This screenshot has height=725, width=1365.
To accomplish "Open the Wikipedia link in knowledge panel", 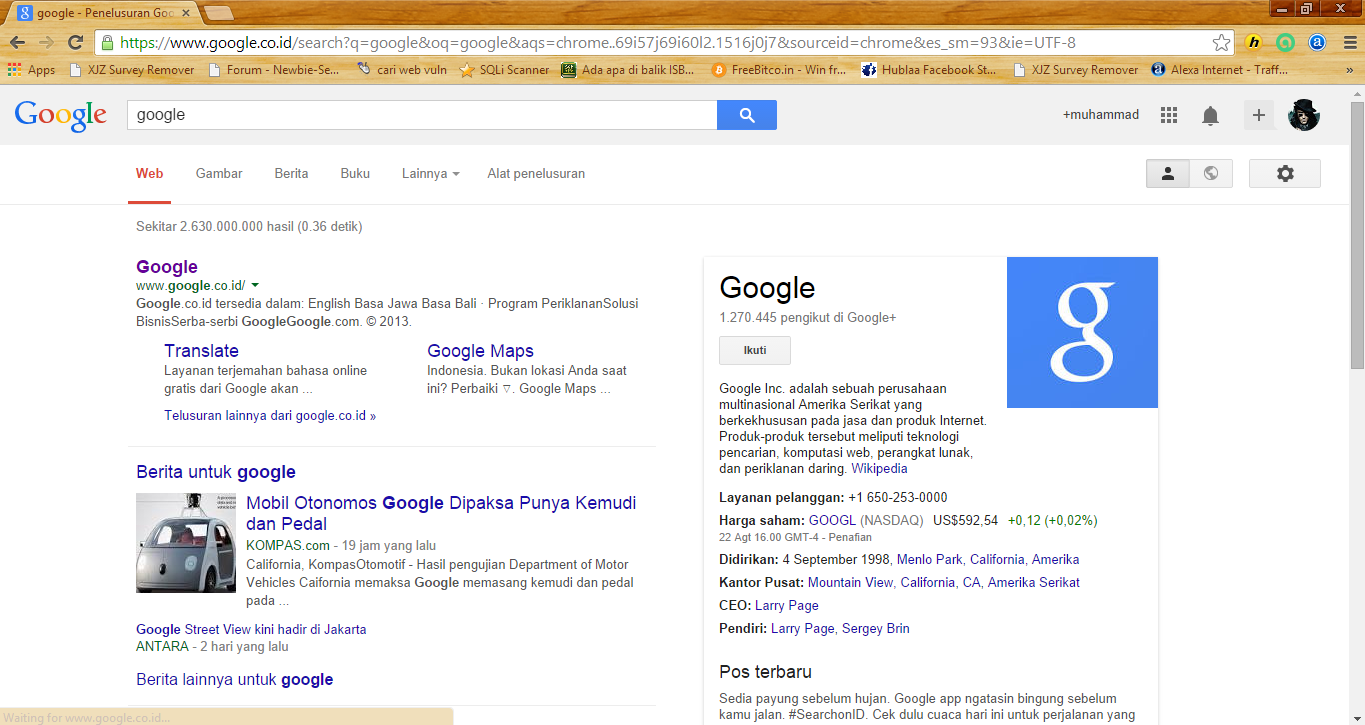I will [x=879, y=468].
